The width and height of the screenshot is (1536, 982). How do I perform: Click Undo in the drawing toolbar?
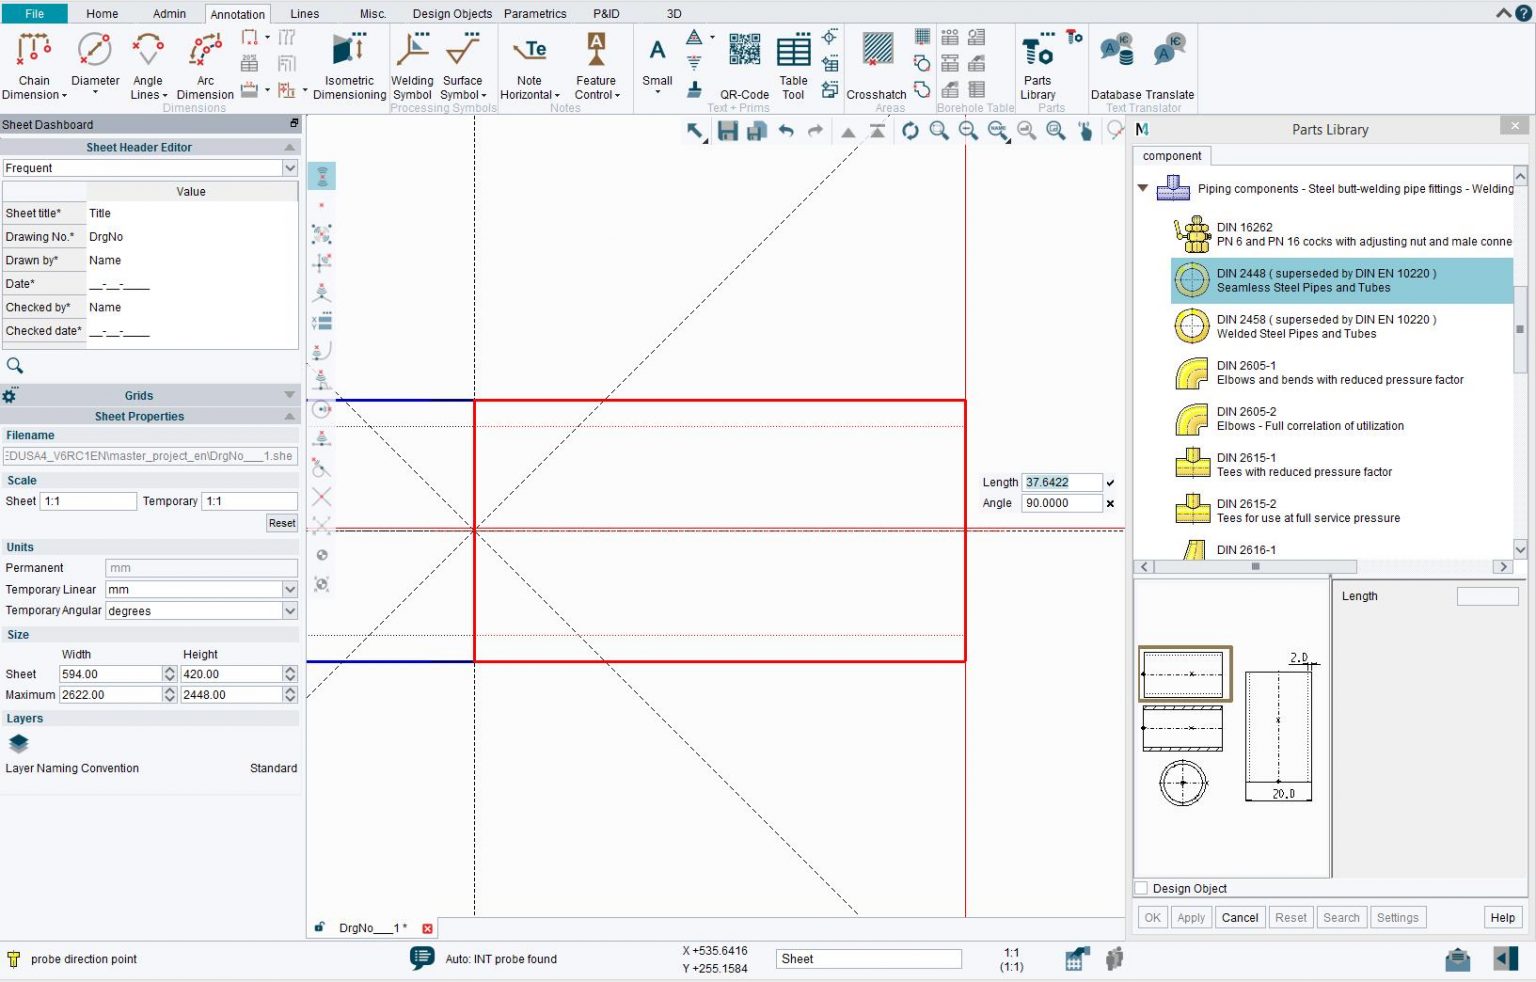click(786, 131)
